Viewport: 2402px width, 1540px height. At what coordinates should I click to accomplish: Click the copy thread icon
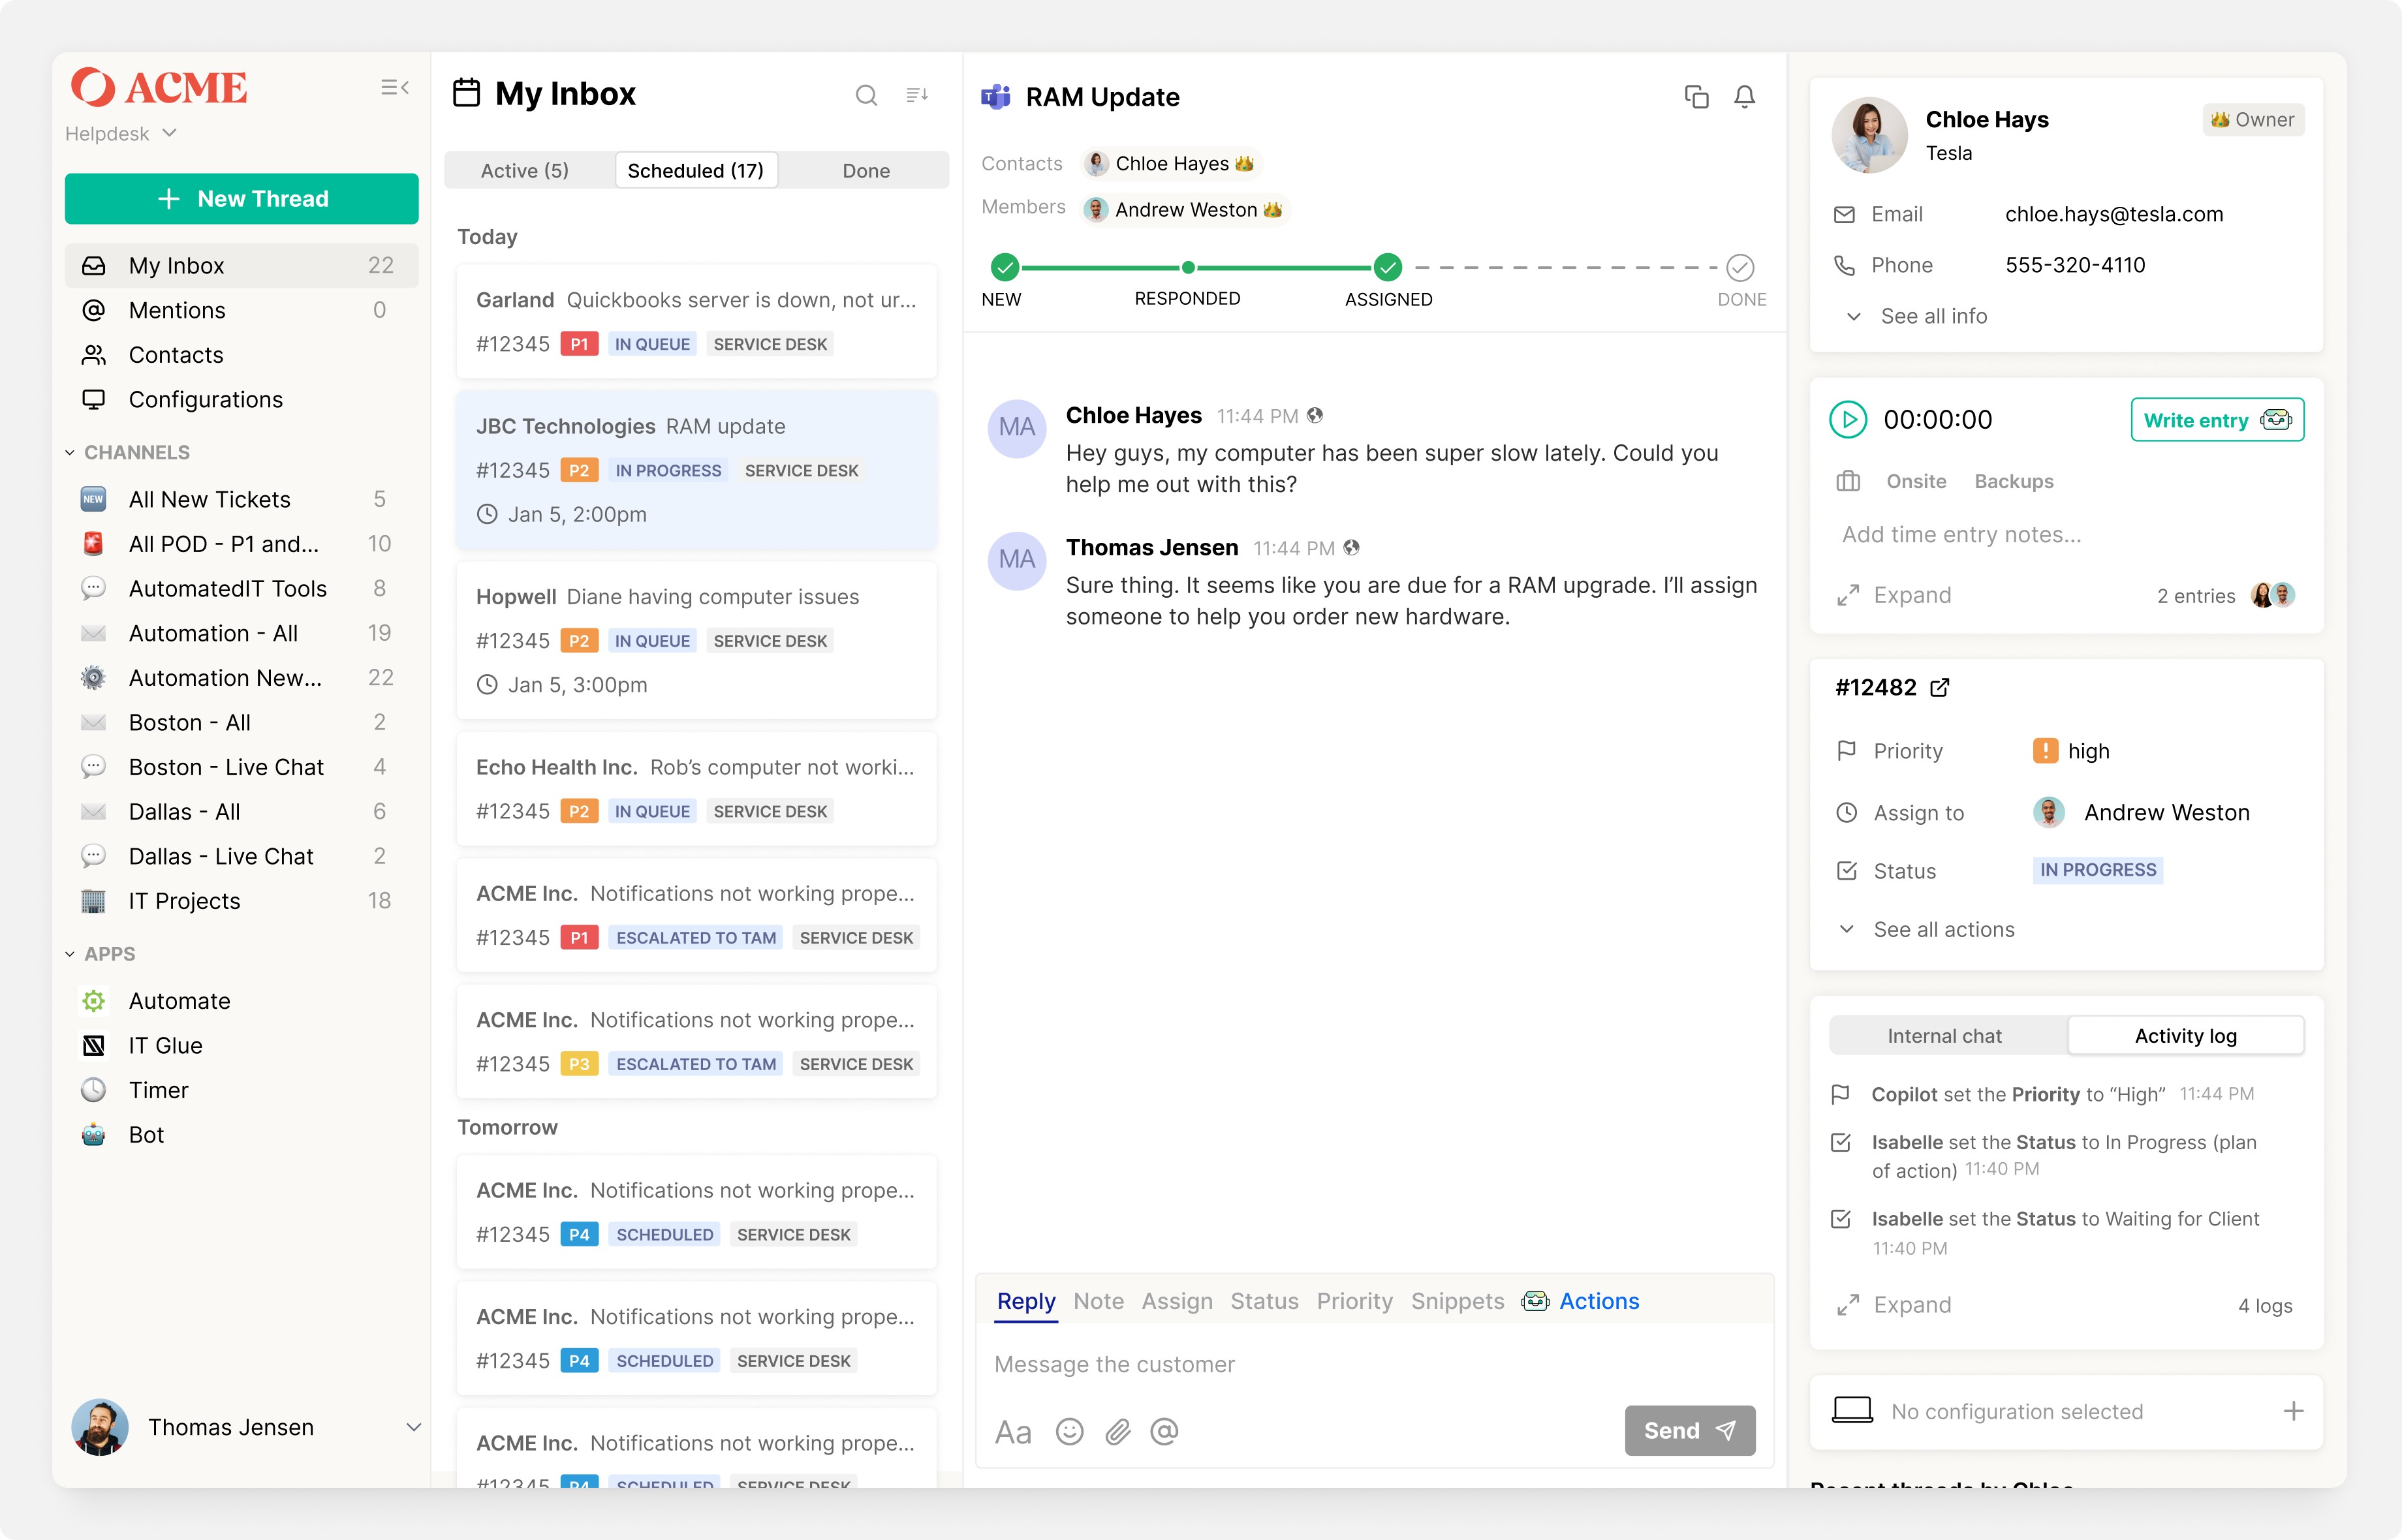pyautogui.click(x=1696, y=97)
